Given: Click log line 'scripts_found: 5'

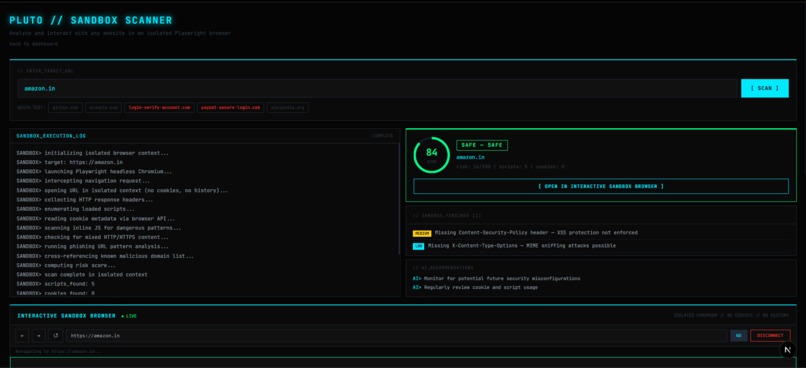Looking at the screenshot, I should click(56, 284).
